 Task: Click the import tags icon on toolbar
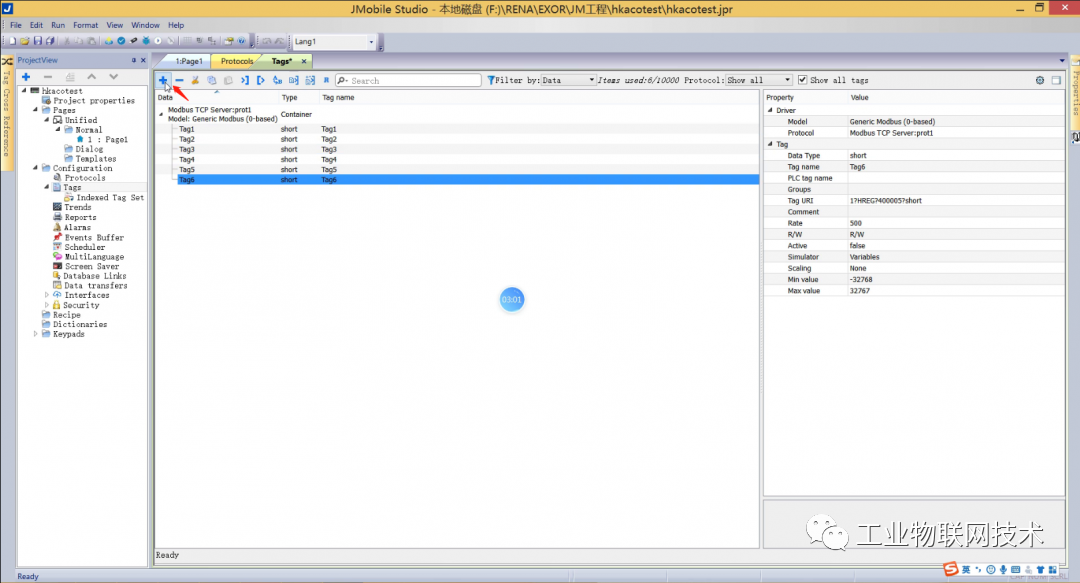pyautogui.click(x=244, y=80)
